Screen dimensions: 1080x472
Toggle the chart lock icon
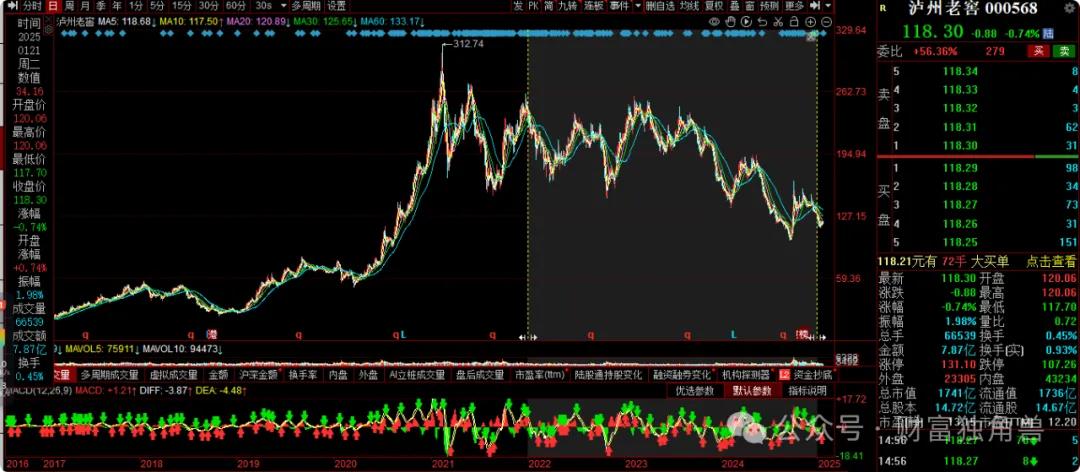point(794,21)
